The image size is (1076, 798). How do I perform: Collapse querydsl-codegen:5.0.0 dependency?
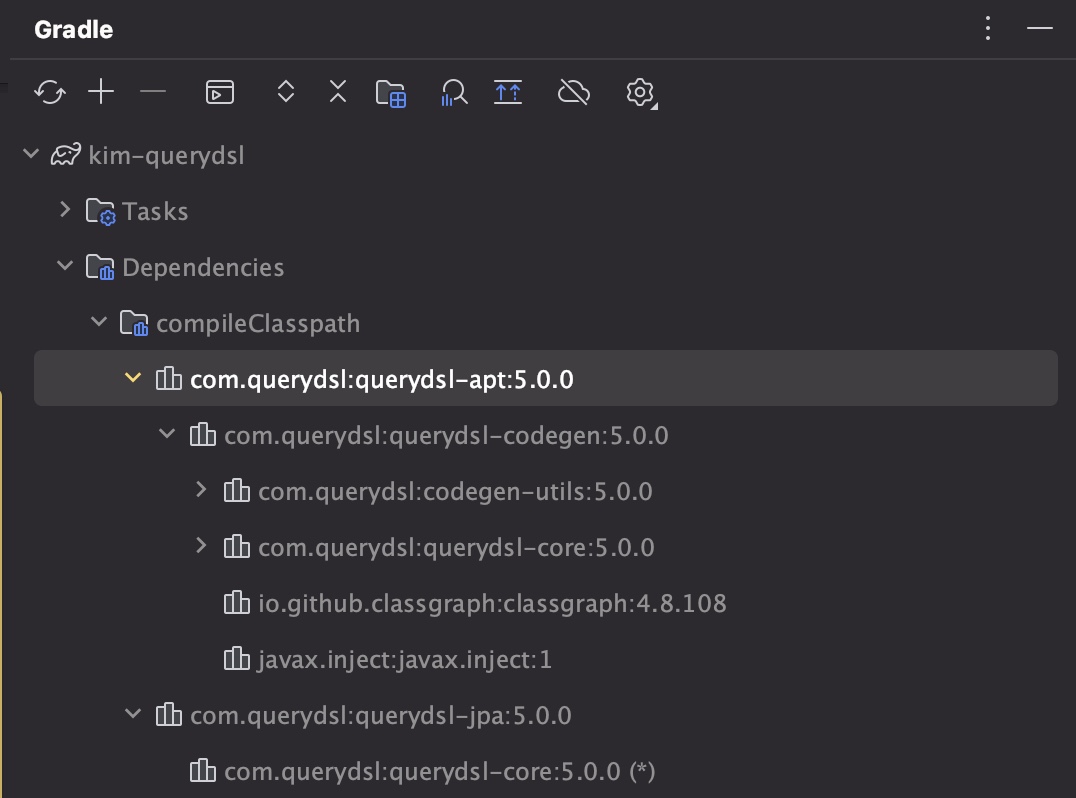[167, 434]
